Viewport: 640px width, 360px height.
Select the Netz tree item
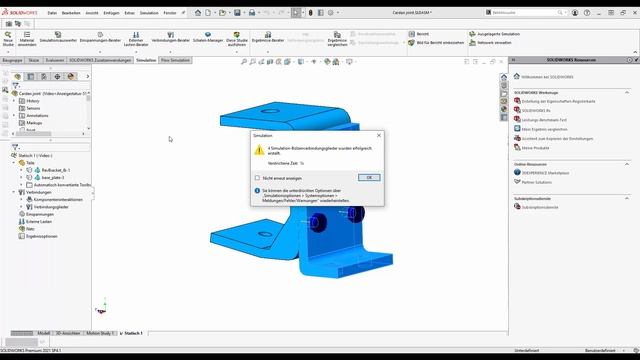(x=30, y=229)
